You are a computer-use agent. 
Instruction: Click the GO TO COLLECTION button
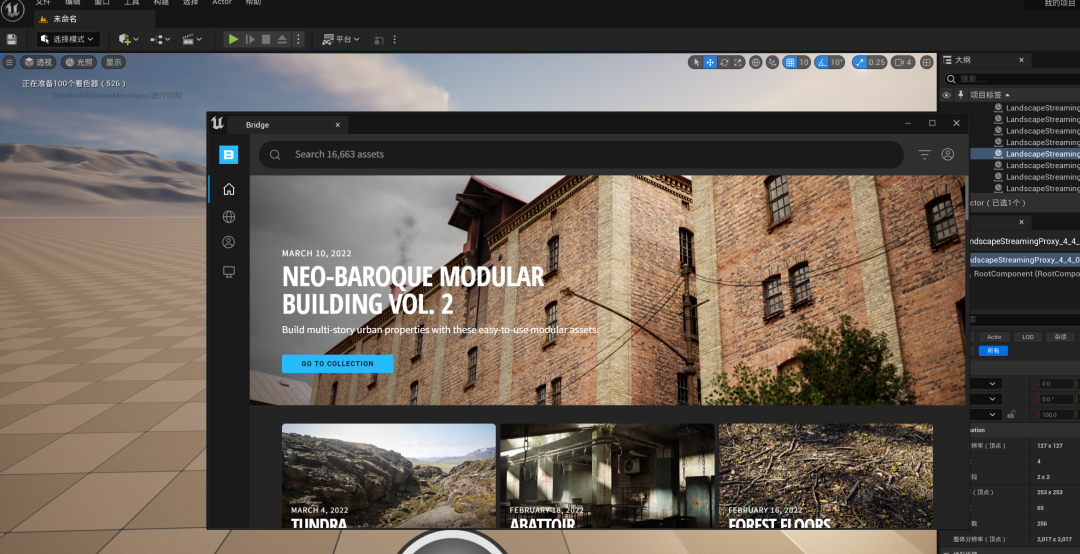pyautogui.click(x=338, y=364)
